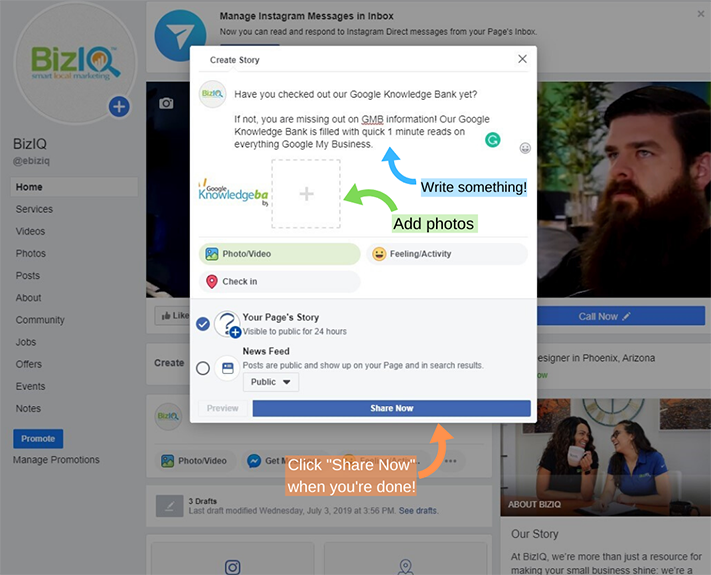
Task: Open the Google Knowledgebank image thumbnail
Action: point(233,194)
